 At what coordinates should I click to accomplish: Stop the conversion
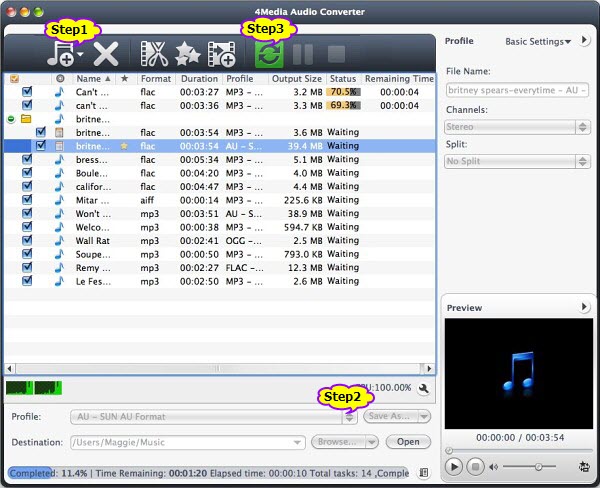pyautogui.click(x=336, y=54)
